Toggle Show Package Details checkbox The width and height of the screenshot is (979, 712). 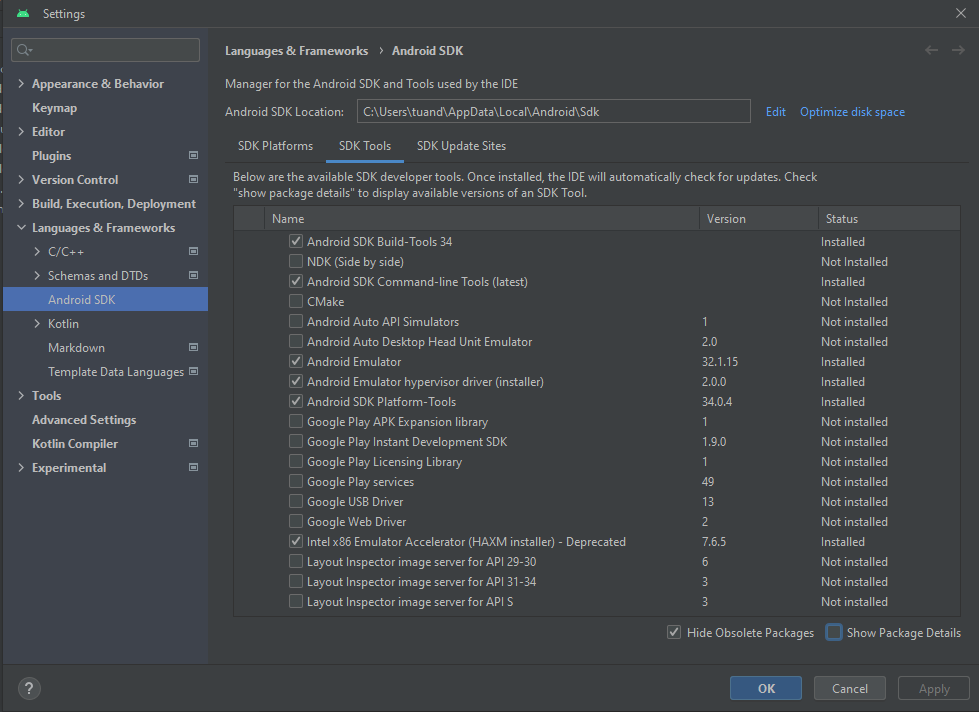coord(834,632)
